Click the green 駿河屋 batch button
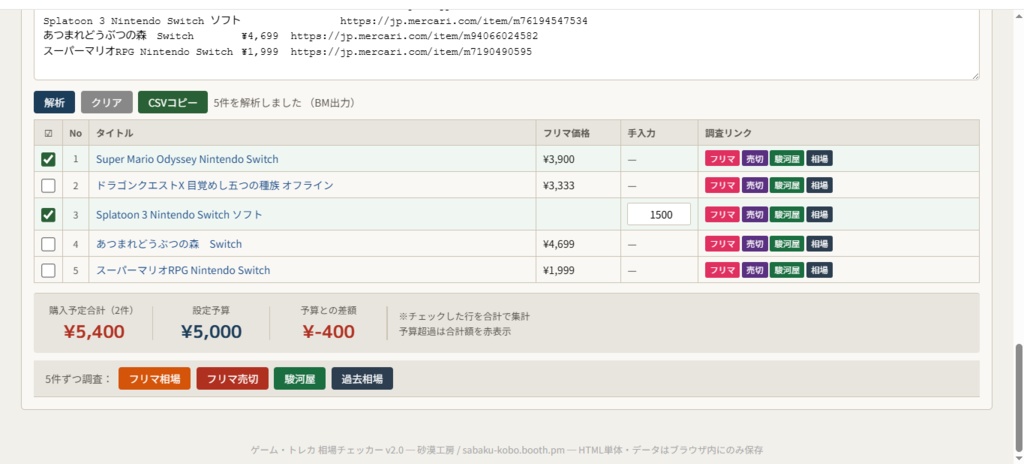 coord(300,378)
